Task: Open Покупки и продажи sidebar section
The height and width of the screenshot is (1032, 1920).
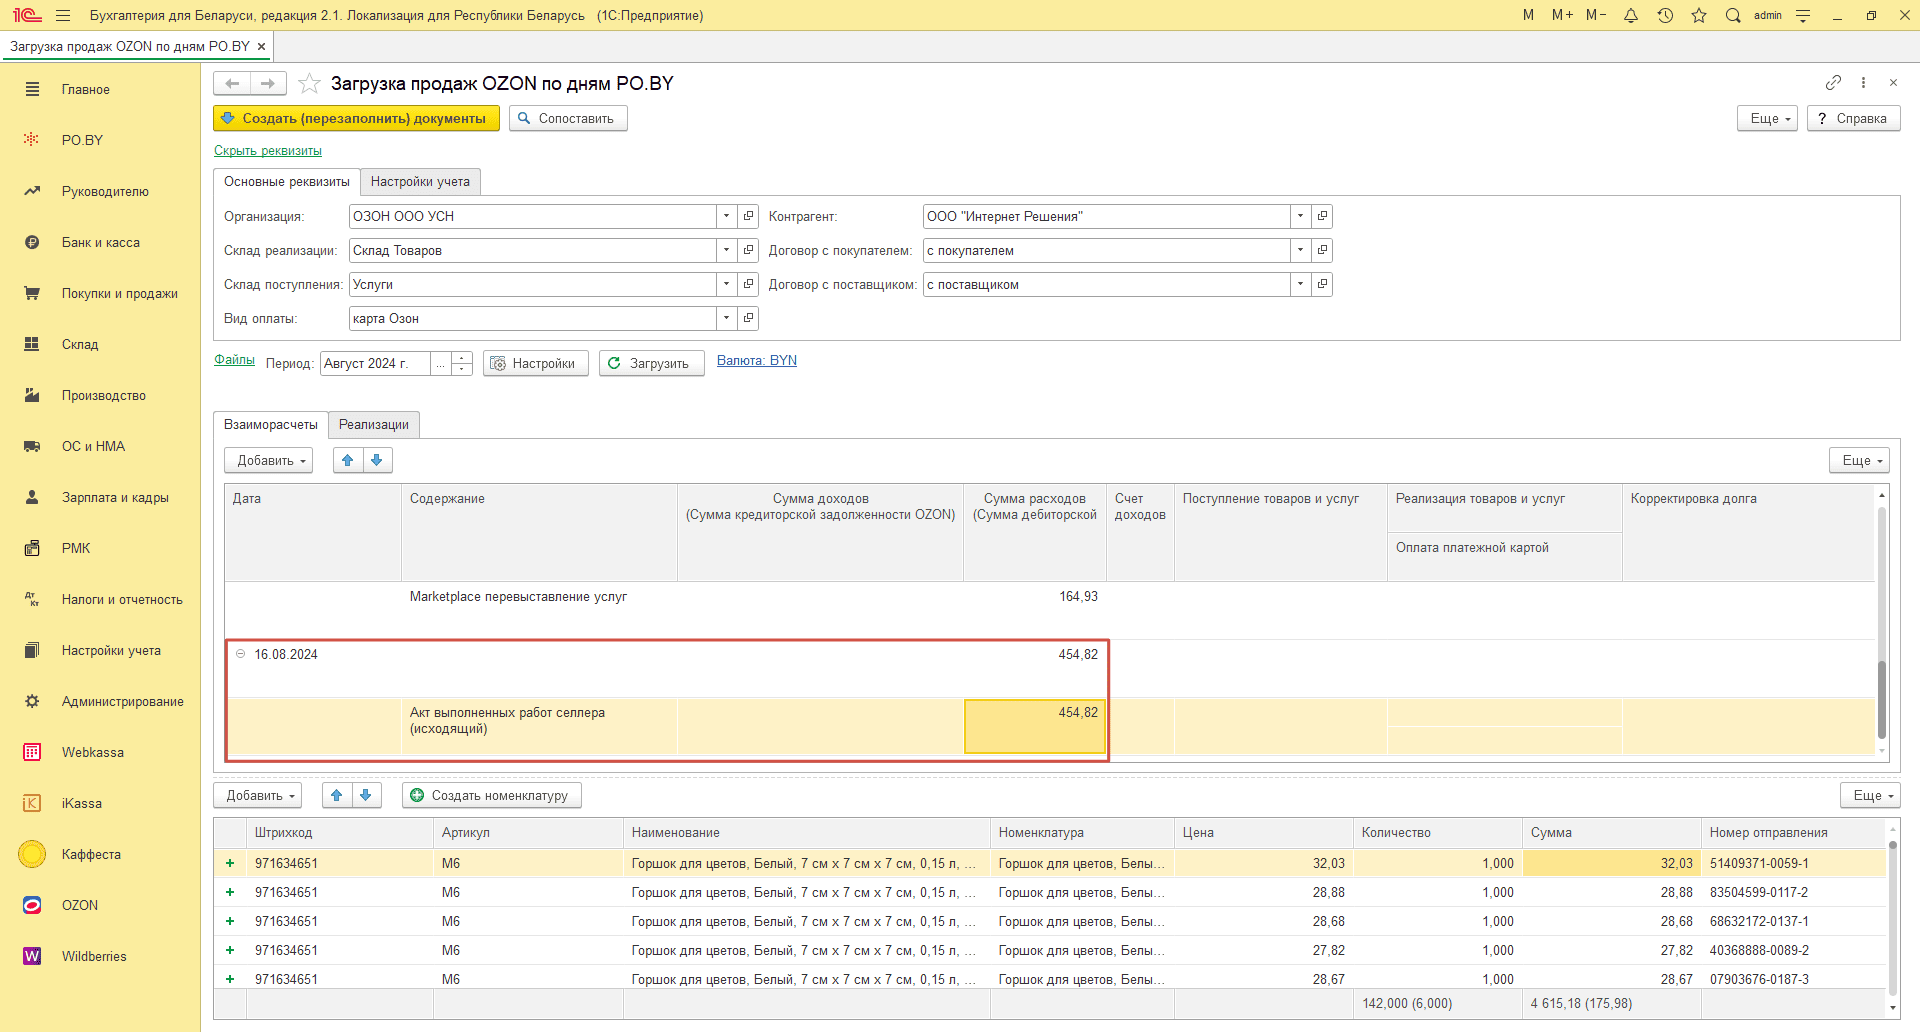Action: (100, 293)
